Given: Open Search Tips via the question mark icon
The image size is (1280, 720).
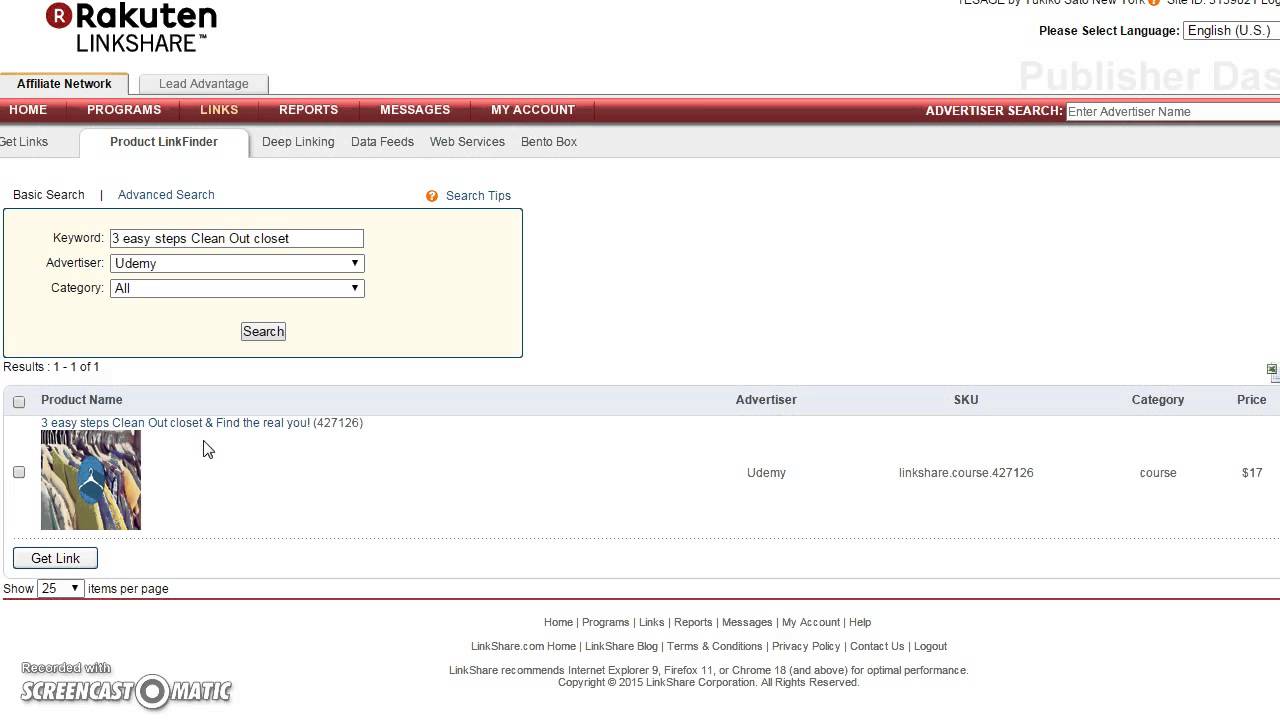Looking at the screenshot, I should coord(431,195).
